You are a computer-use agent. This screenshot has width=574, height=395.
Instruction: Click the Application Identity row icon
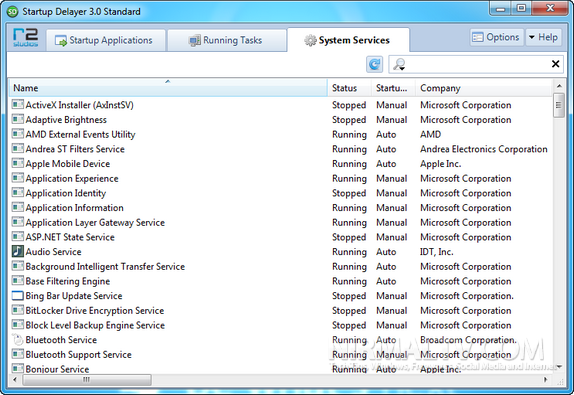[18, 193]
